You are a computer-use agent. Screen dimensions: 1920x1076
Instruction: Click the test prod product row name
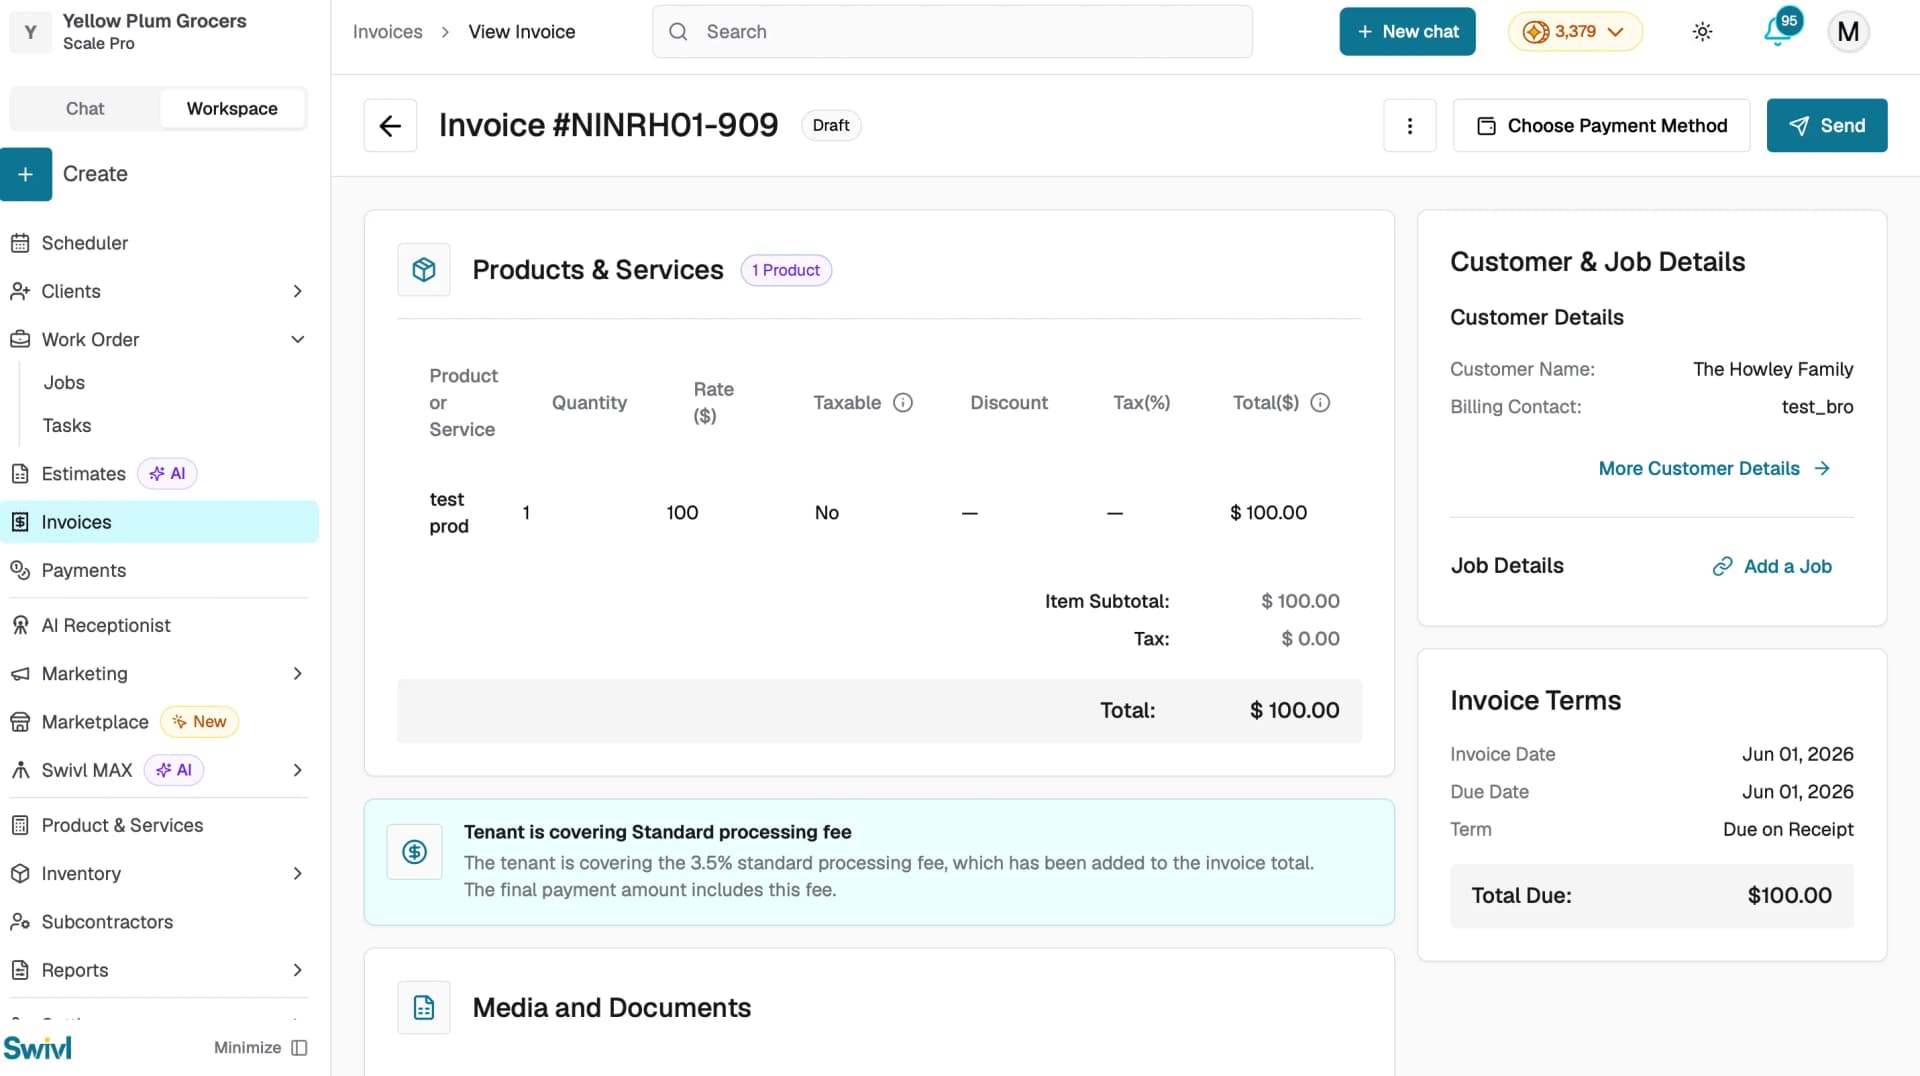click(449, 513)
